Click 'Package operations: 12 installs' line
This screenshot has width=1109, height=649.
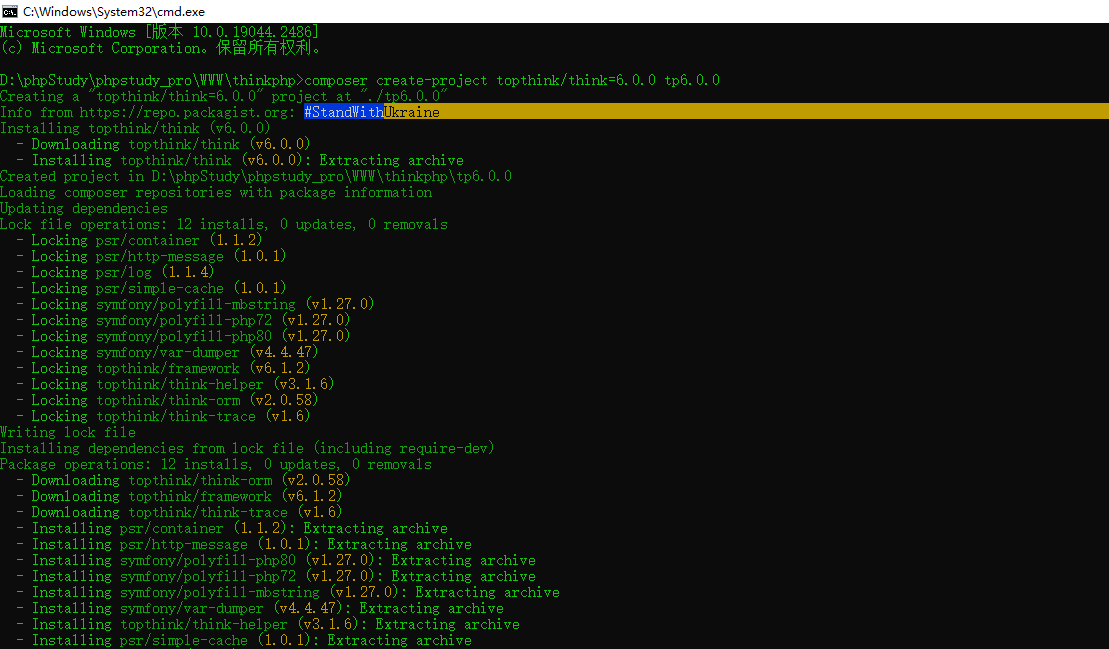pos(216,464)
